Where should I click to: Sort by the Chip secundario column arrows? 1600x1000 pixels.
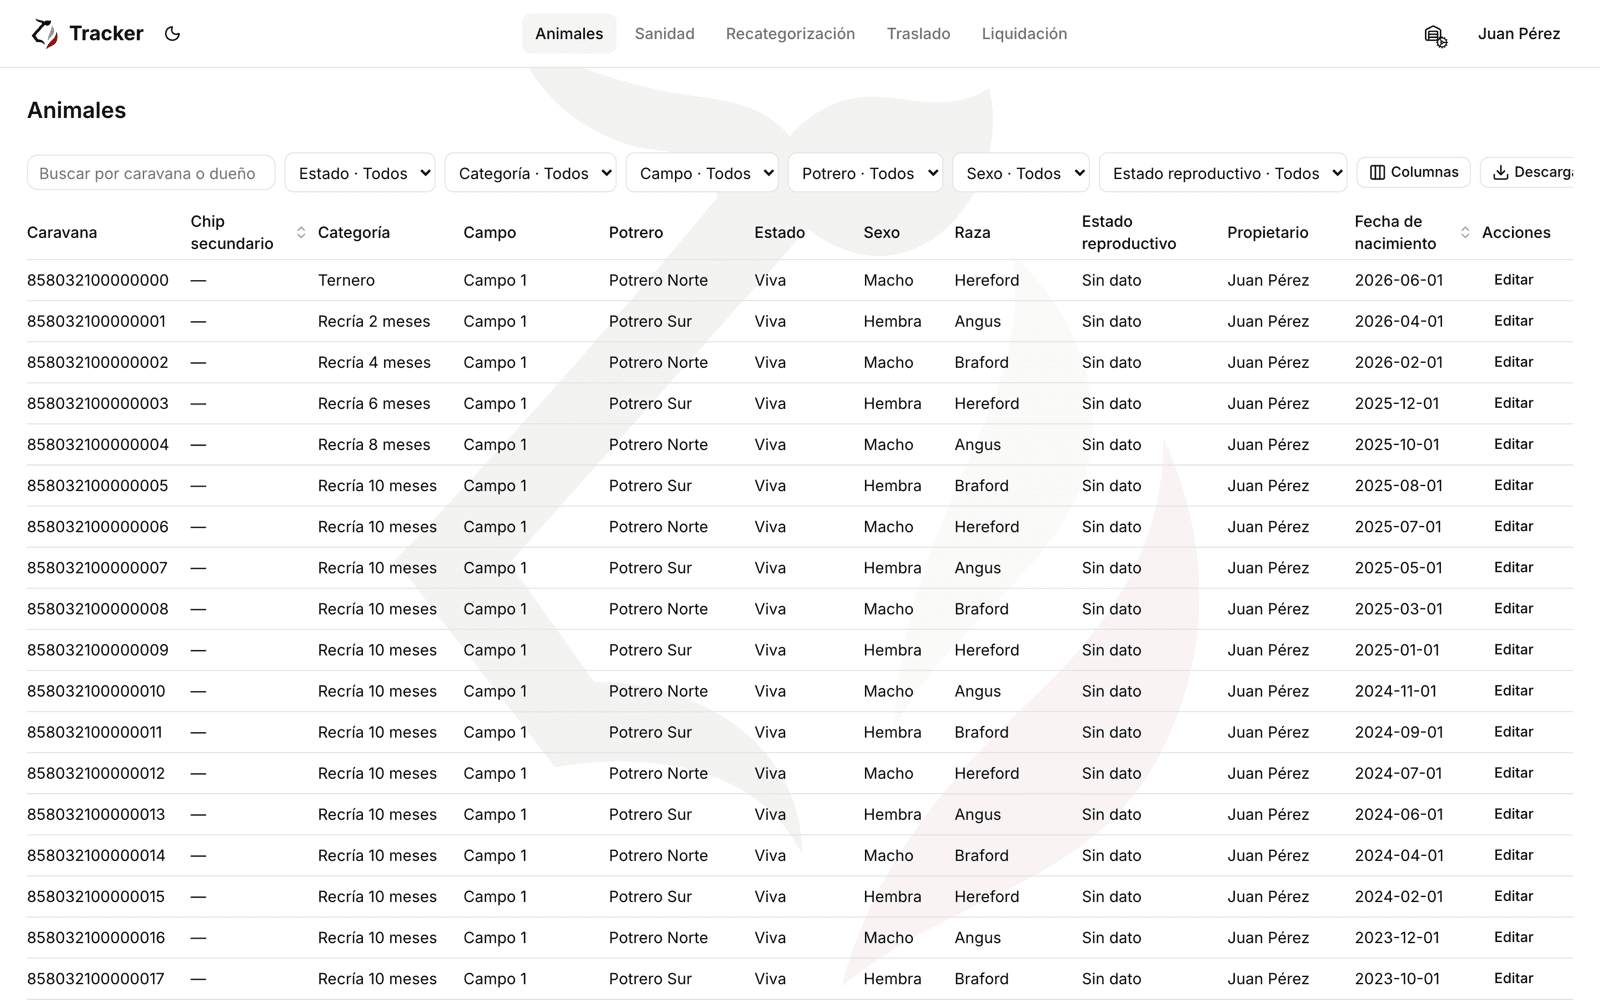point(301,233)
